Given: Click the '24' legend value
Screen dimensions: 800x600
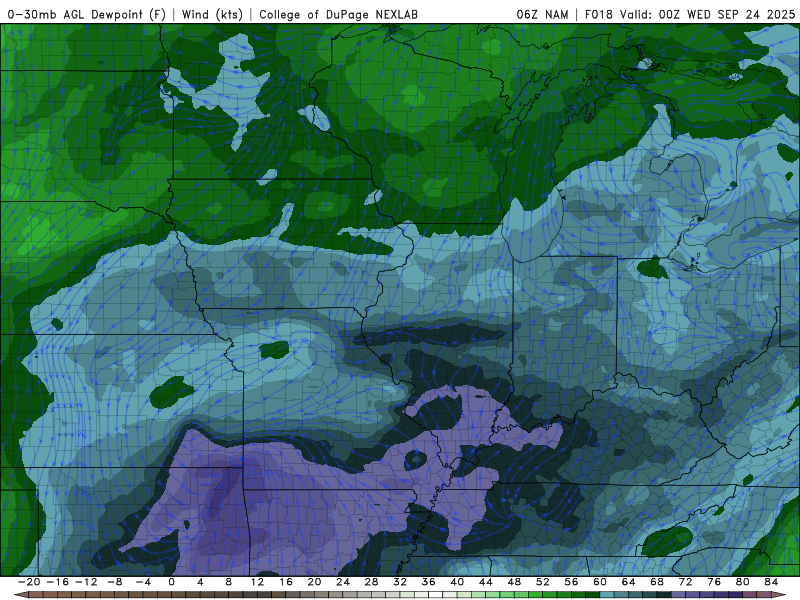Looking at the screenshot, I should coord(343,582).
